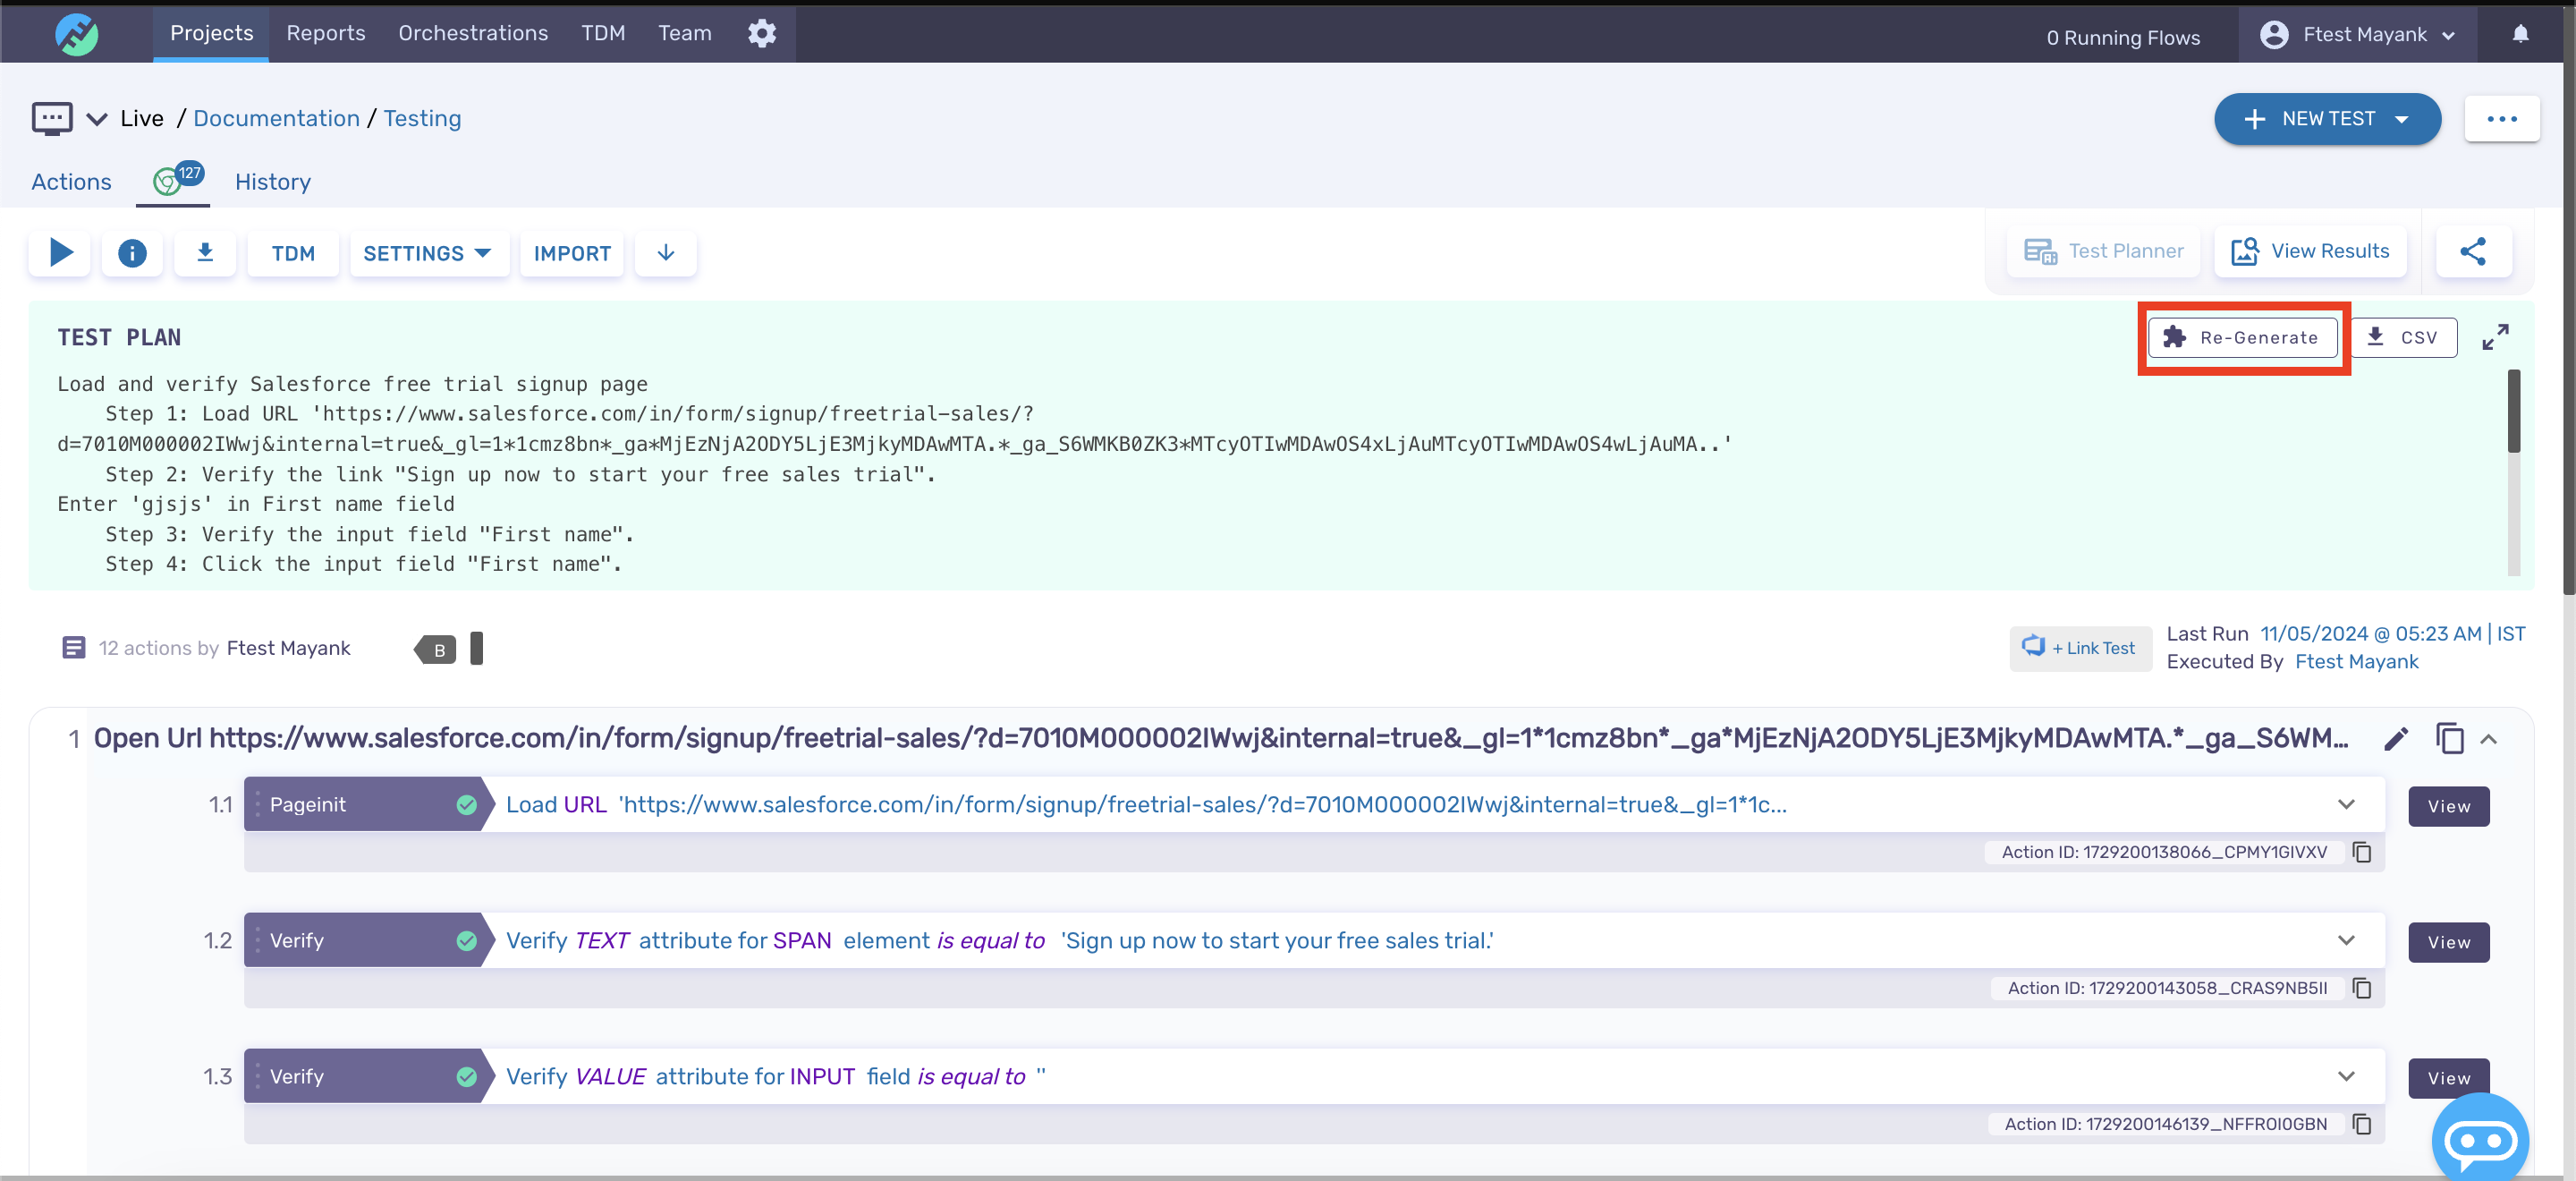Expand details of step 1.3 Verify VALUE
The image size is (2576, 1181).
pyautogui.click(x=2346, y=1077)
